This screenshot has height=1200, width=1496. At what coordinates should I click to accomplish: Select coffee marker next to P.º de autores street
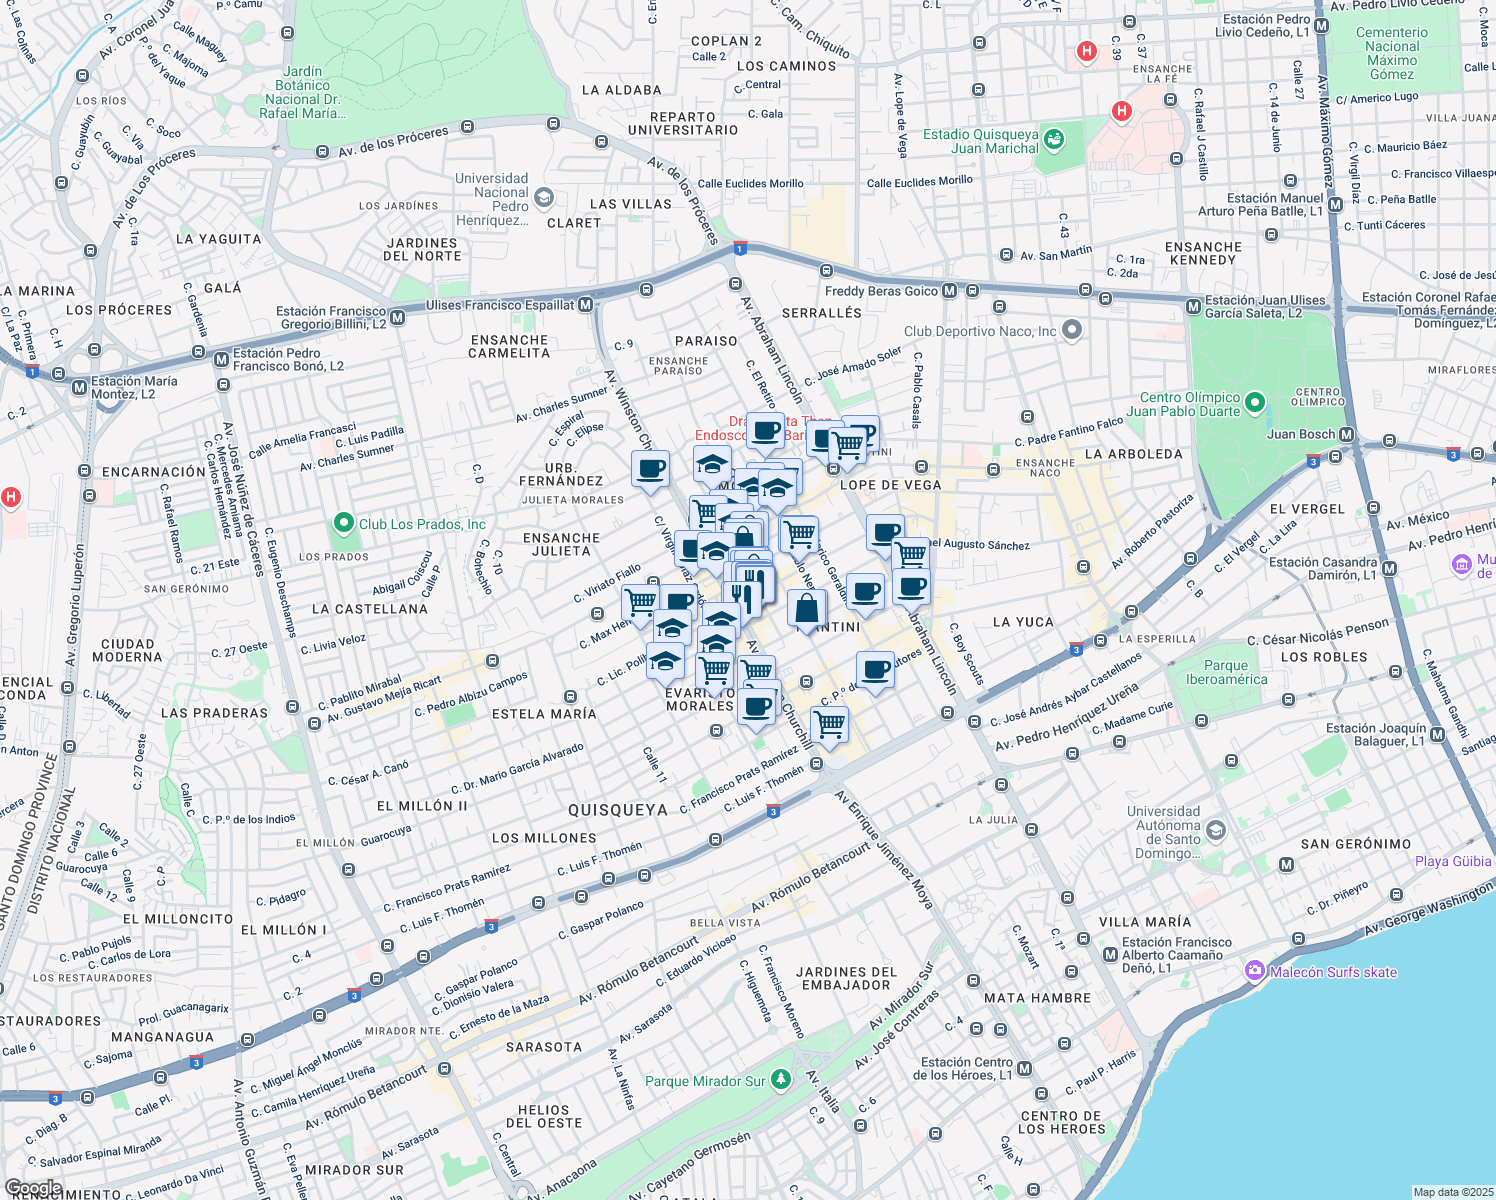point(875,670)
